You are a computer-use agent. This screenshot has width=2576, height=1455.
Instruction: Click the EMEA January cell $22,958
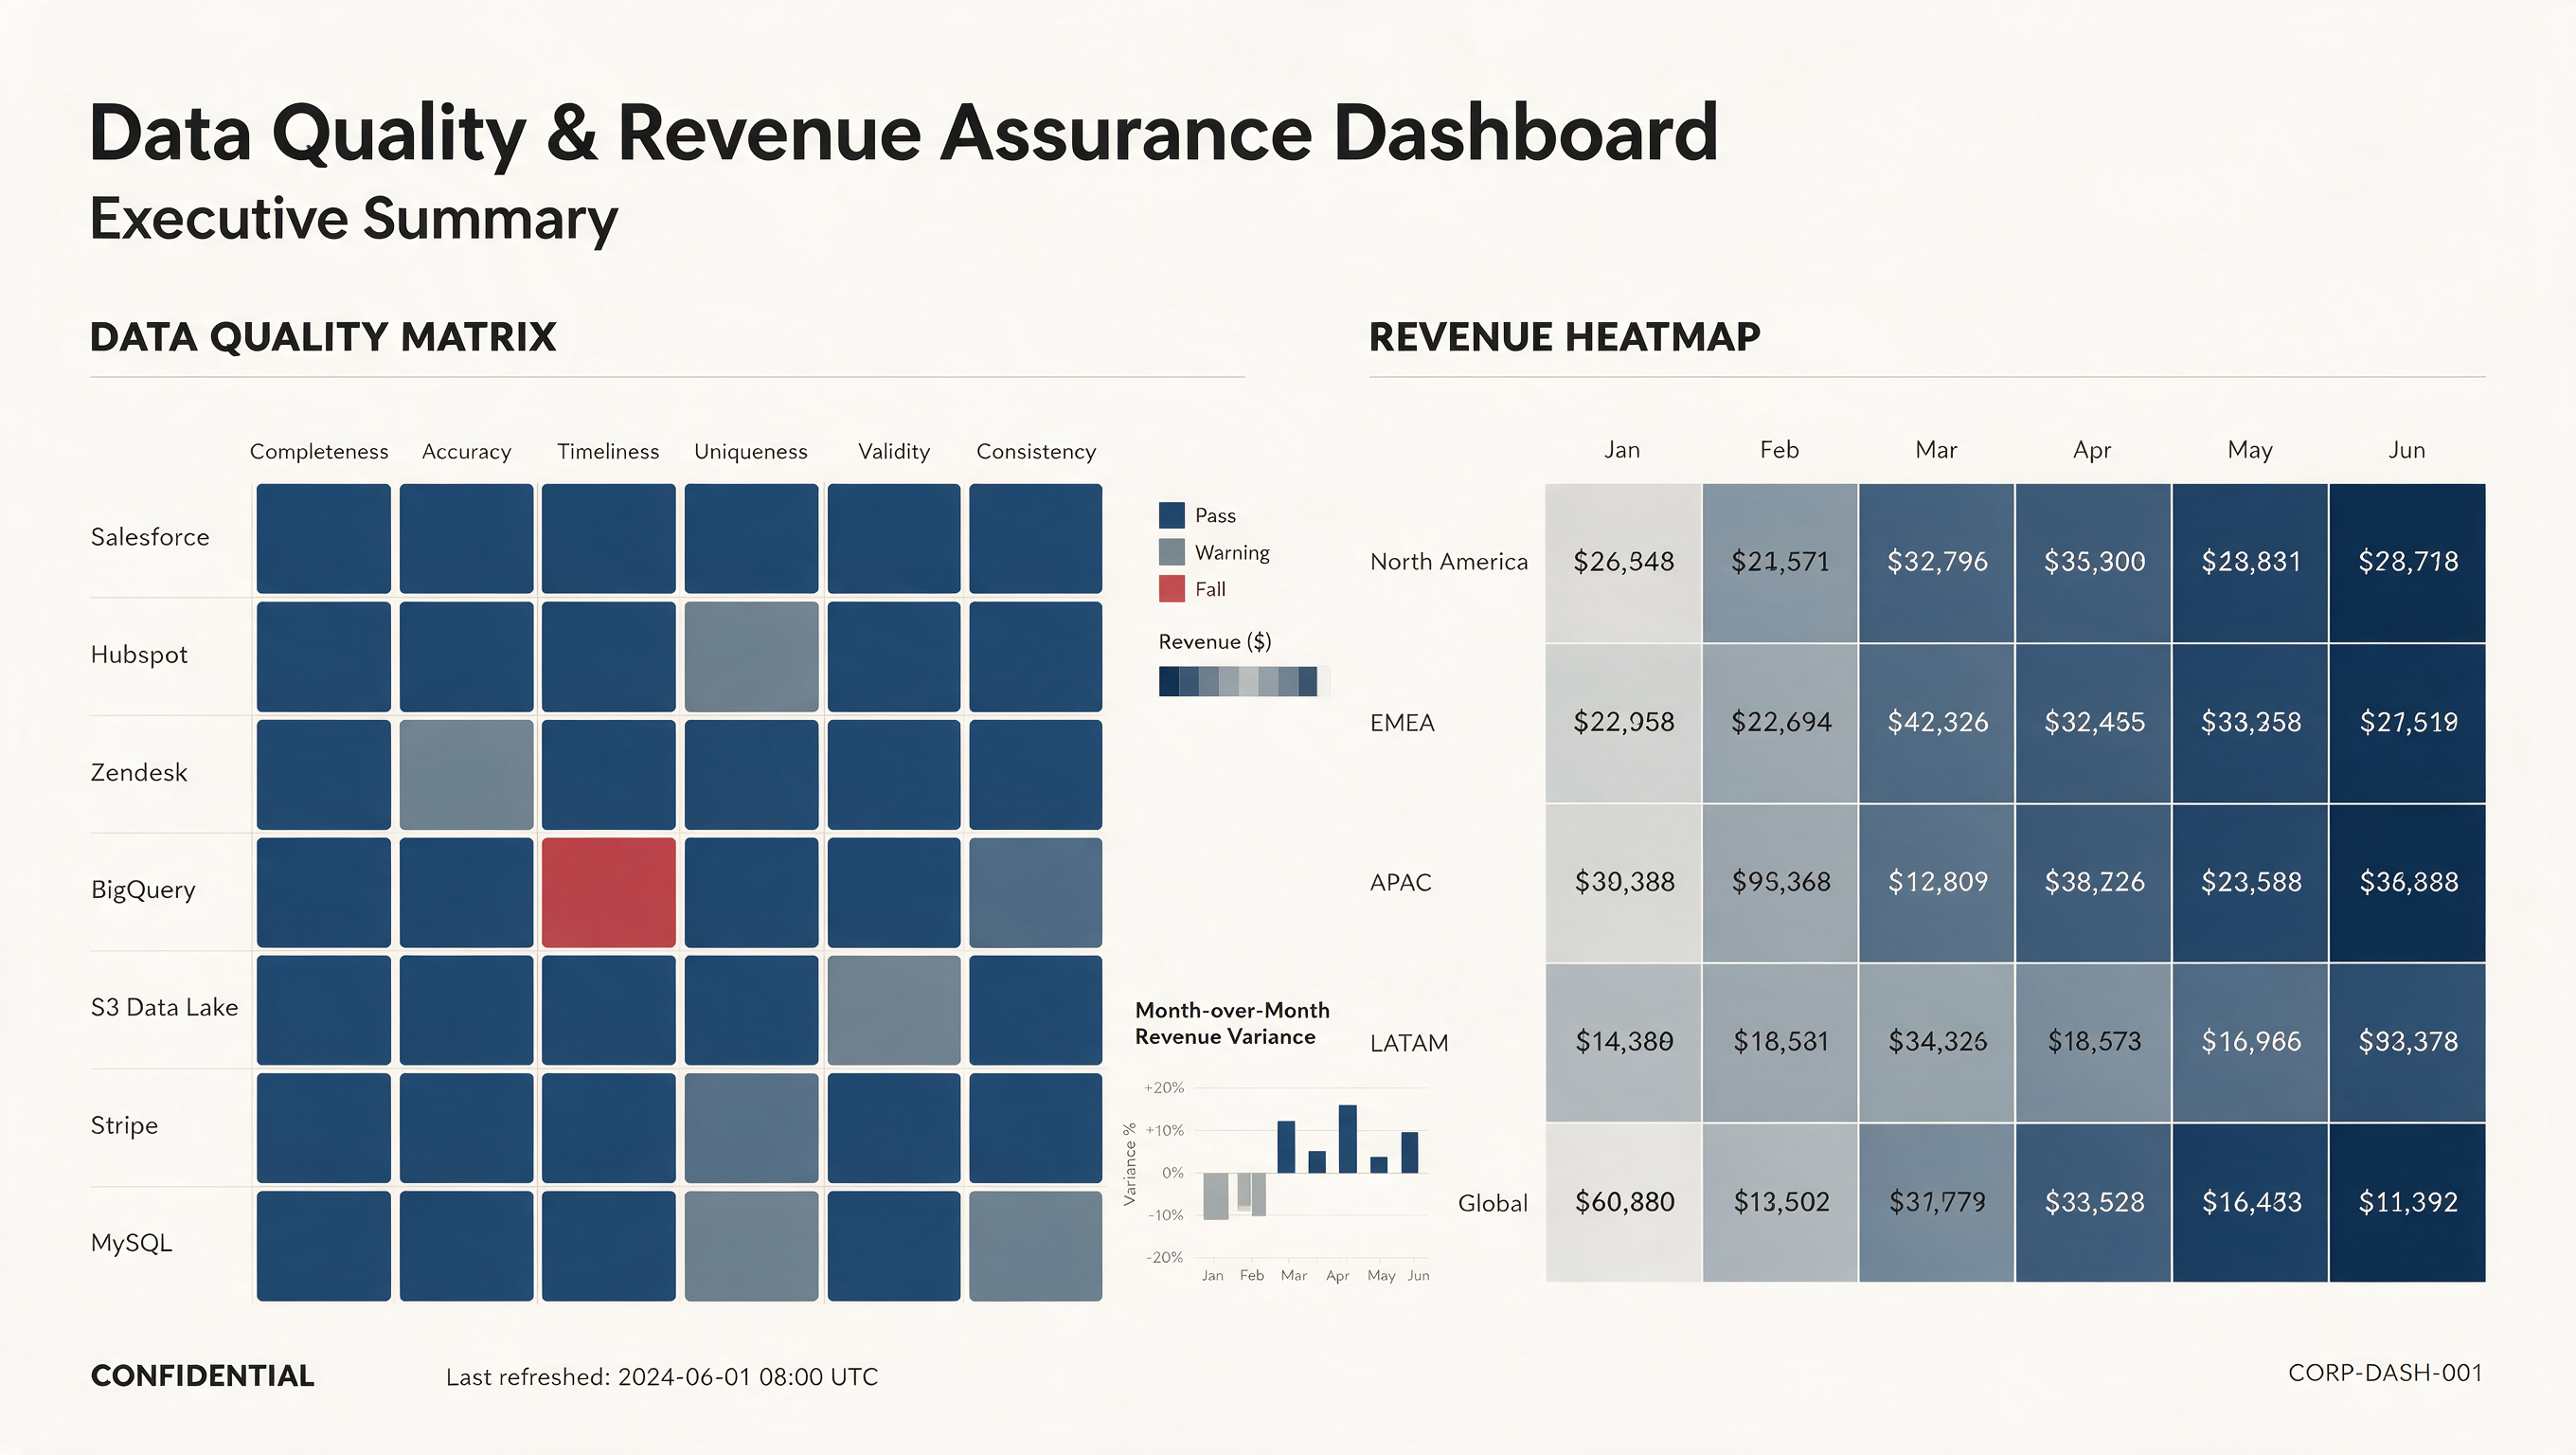tap(1624, 723)
